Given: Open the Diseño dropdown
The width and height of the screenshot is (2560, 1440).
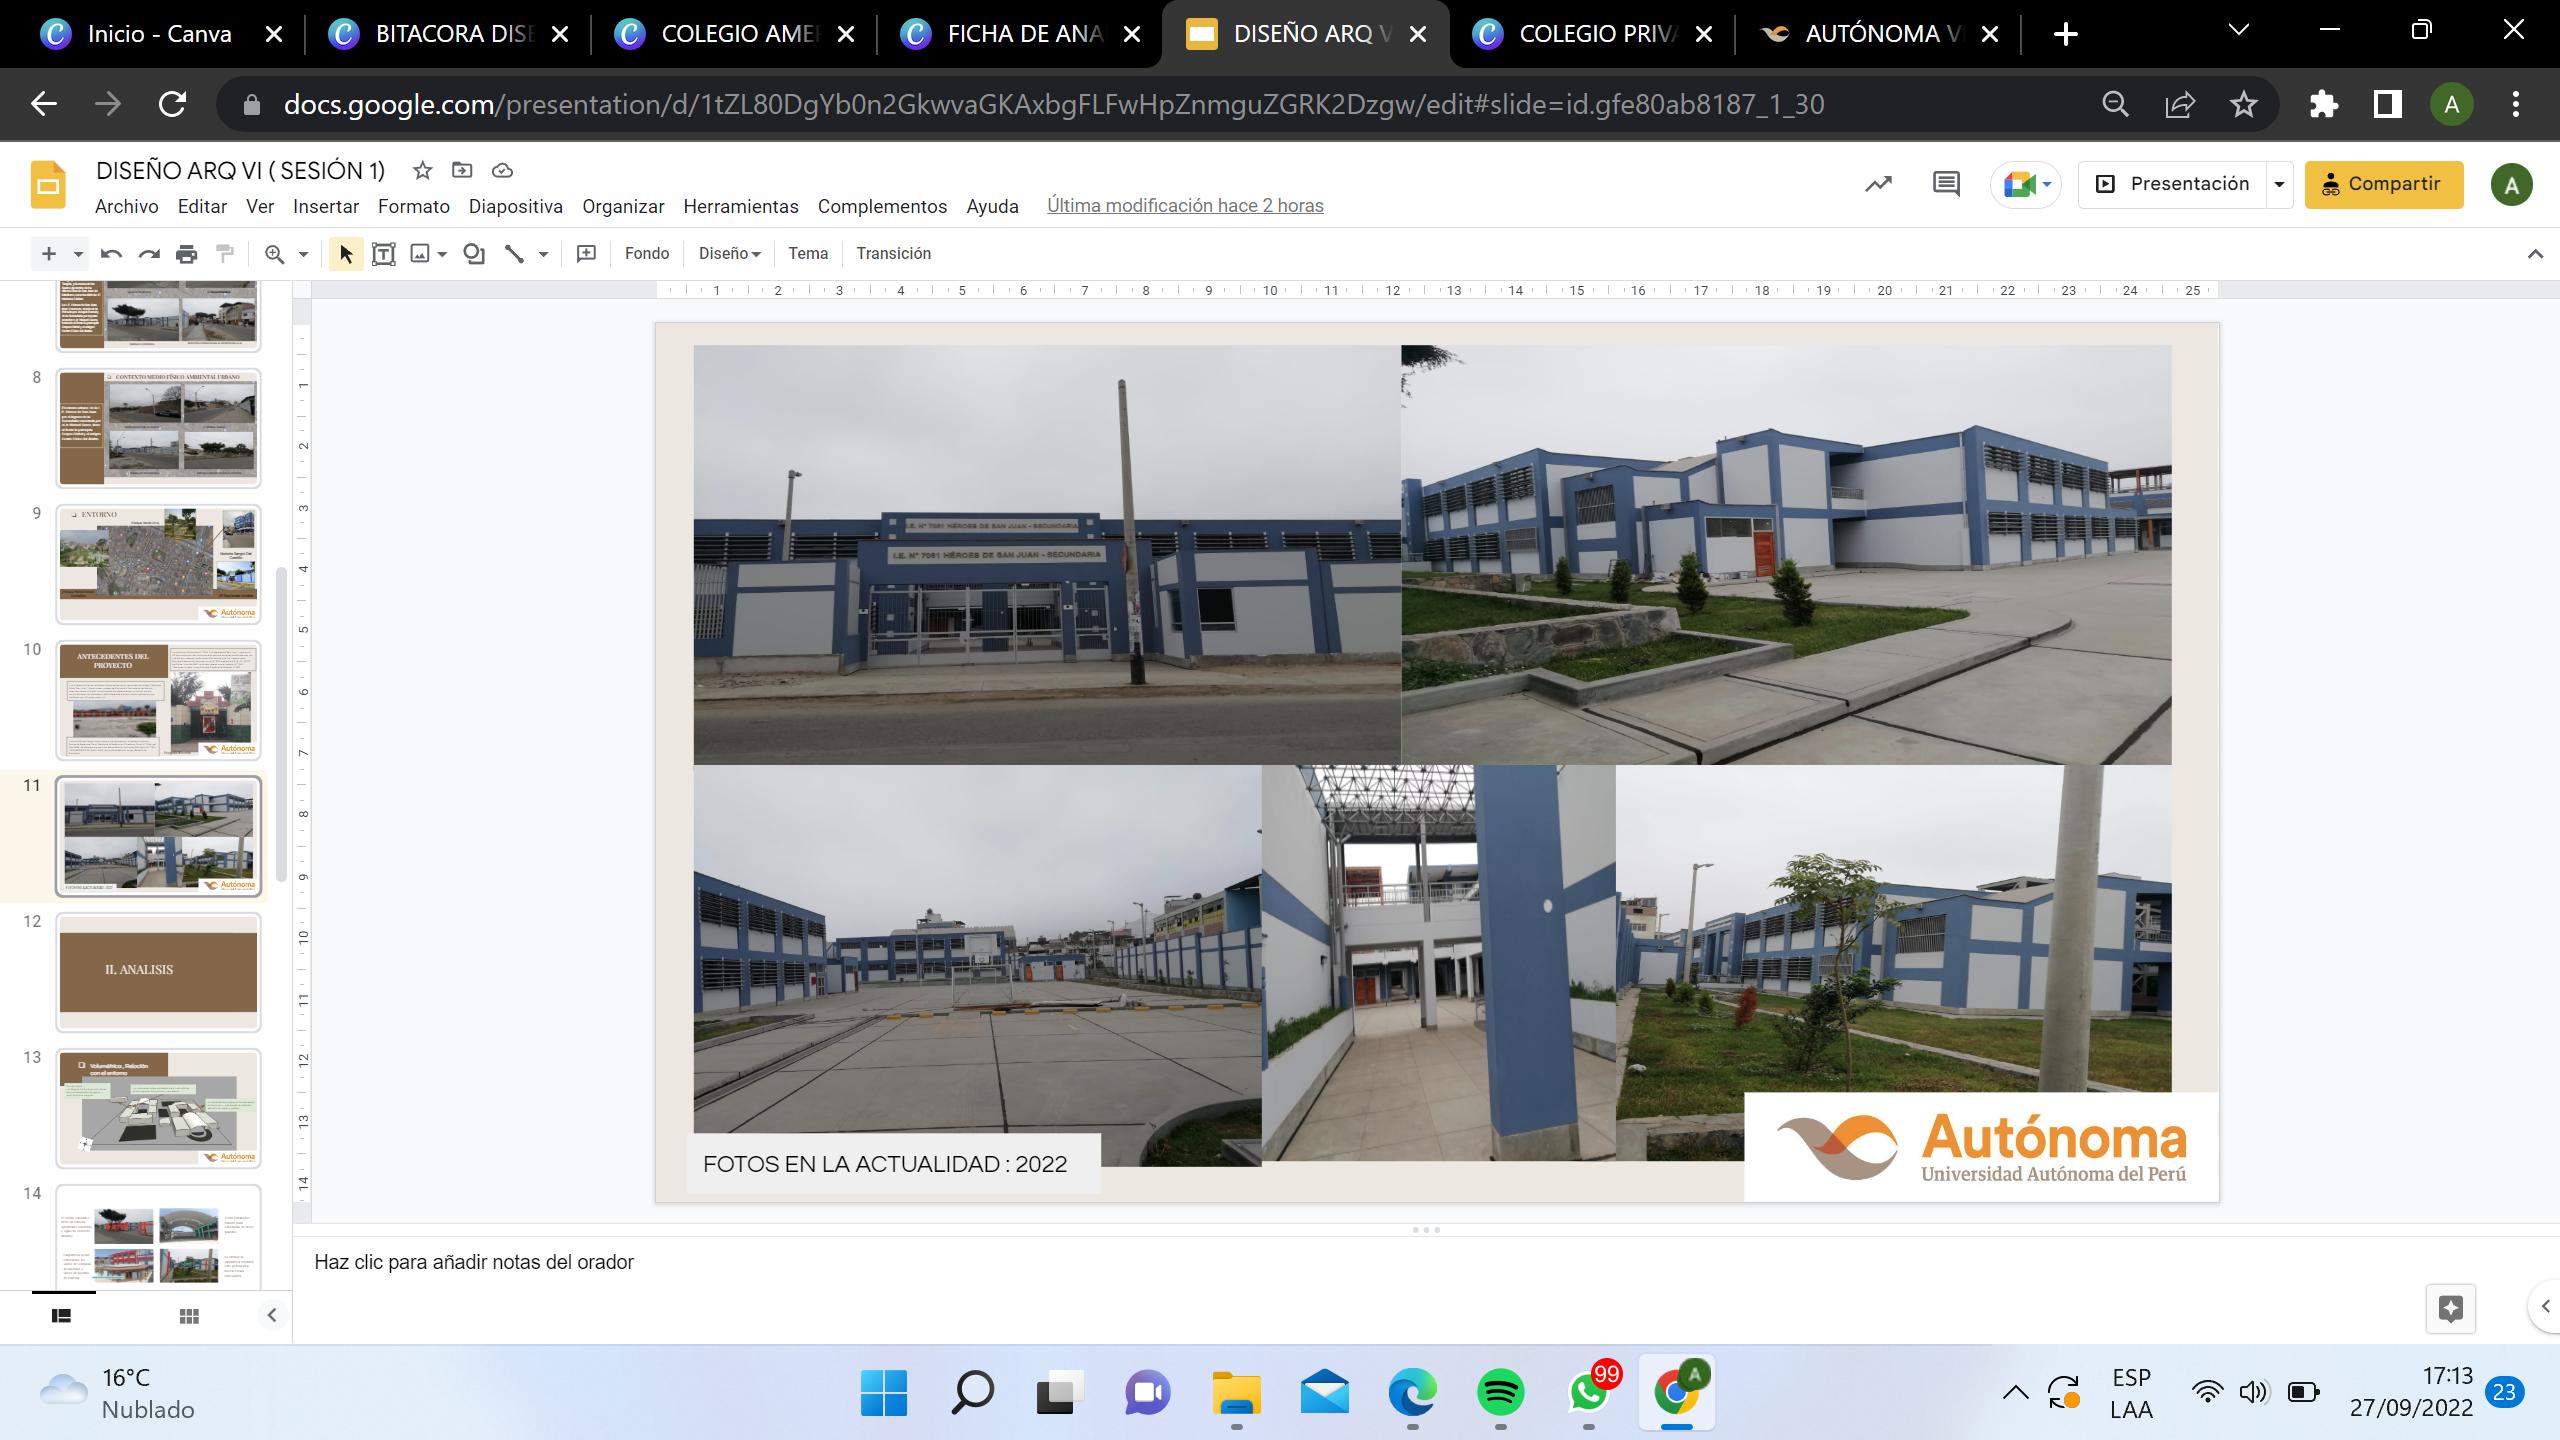Looking at the screenshot, I should [729, 254].
